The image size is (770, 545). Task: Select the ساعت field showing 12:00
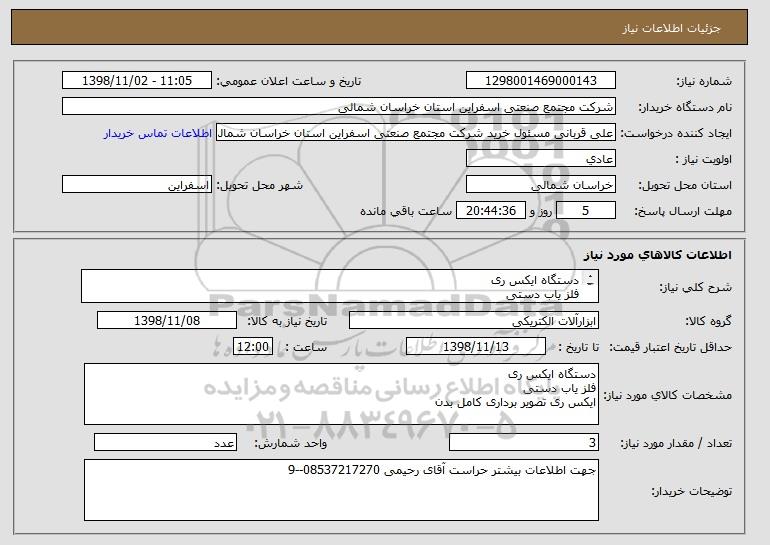pyautogui.click(x=253, y=347)
